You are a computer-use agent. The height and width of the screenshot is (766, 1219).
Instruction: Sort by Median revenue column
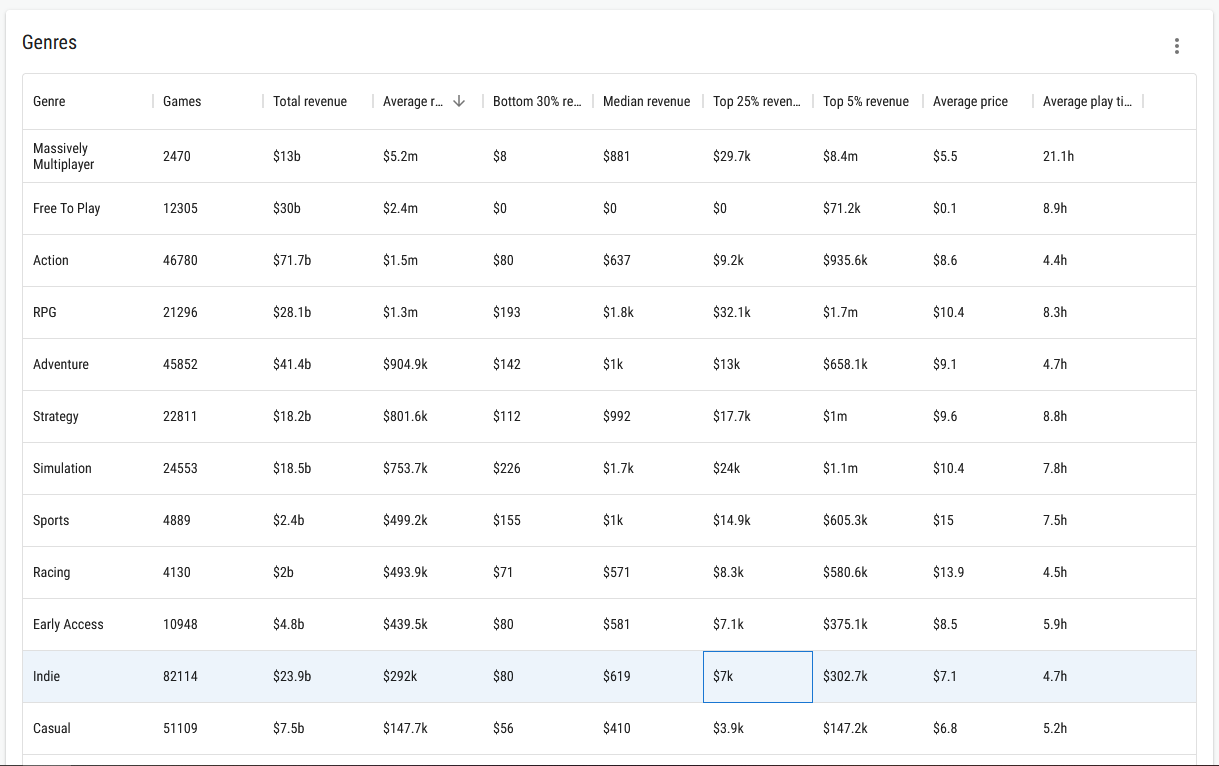click(646, 101)
